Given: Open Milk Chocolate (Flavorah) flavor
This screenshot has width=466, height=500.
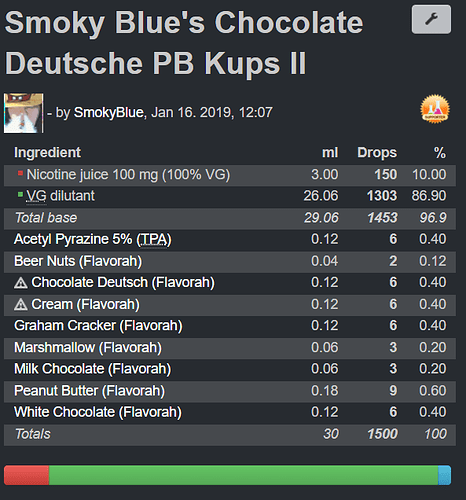Looking at the screenshot, I should 93,369.
